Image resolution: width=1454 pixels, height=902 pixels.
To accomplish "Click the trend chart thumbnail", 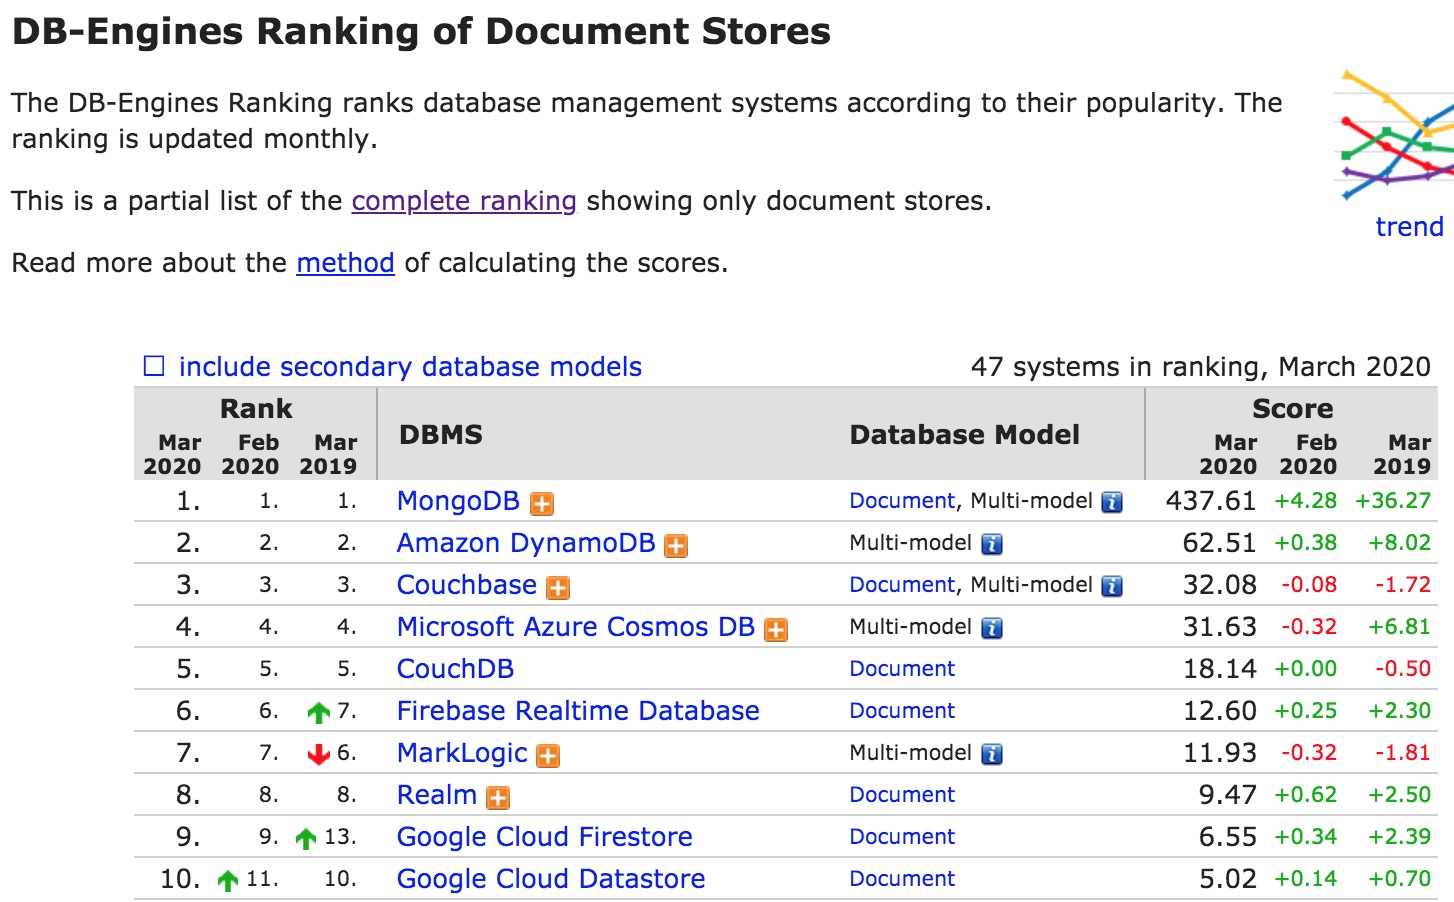I will point(1395,135).
